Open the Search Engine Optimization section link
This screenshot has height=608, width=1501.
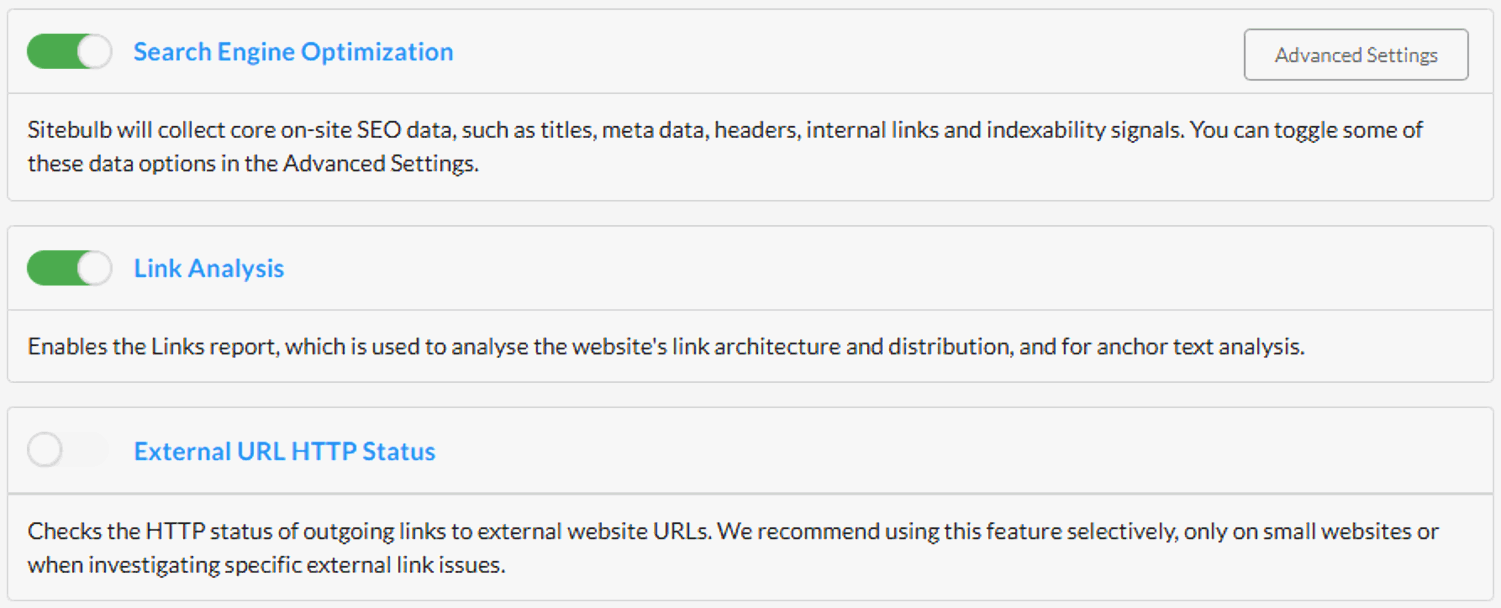[293, 51]
